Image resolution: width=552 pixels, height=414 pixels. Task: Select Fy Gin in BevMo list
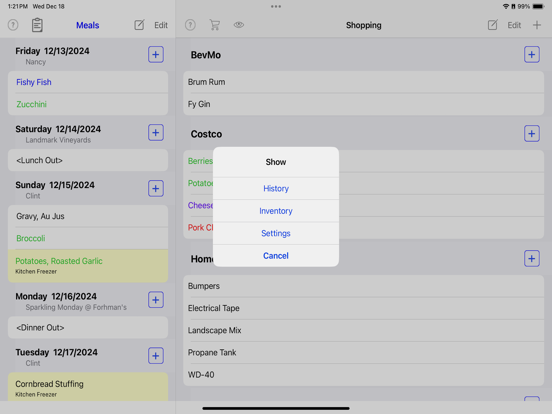[364, 104]
